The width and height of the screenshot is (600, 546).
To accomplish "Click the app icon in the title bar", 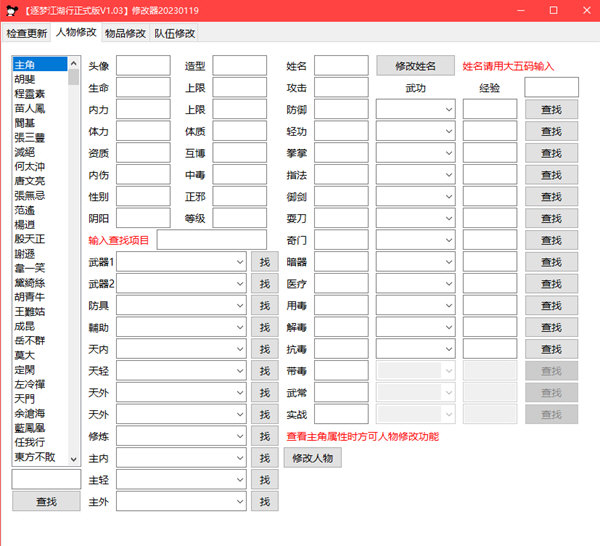I will (x=12, y=10).
